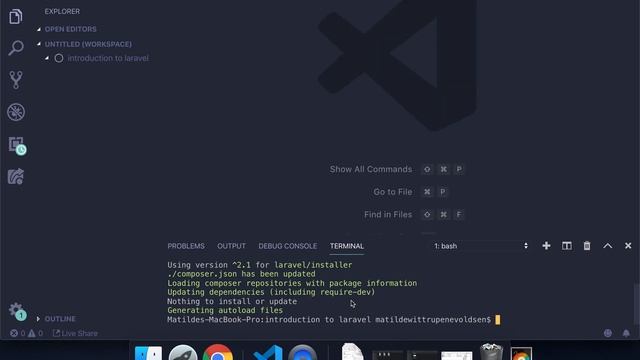Open Finder from the Dock
This screenshot has height=360, width=640.
148,353
